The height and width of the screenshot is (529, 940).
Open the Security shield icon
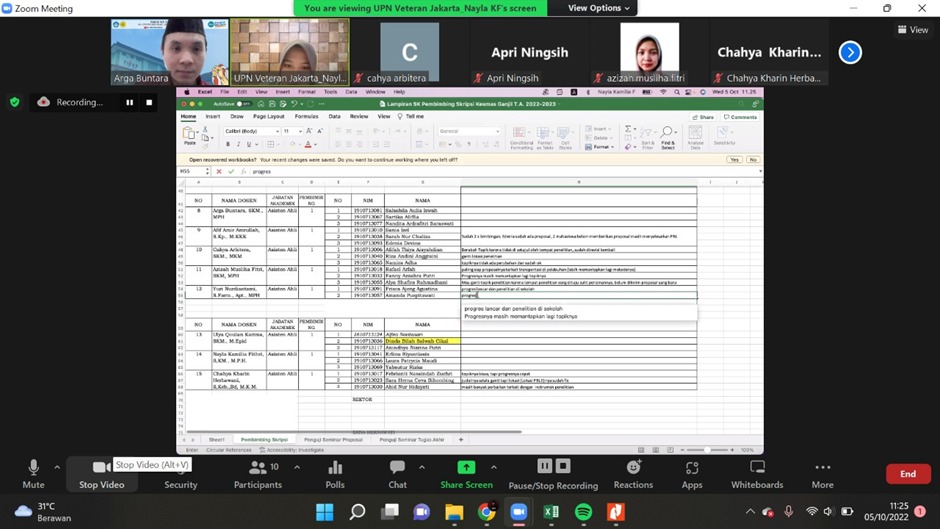tap(181, 472)
